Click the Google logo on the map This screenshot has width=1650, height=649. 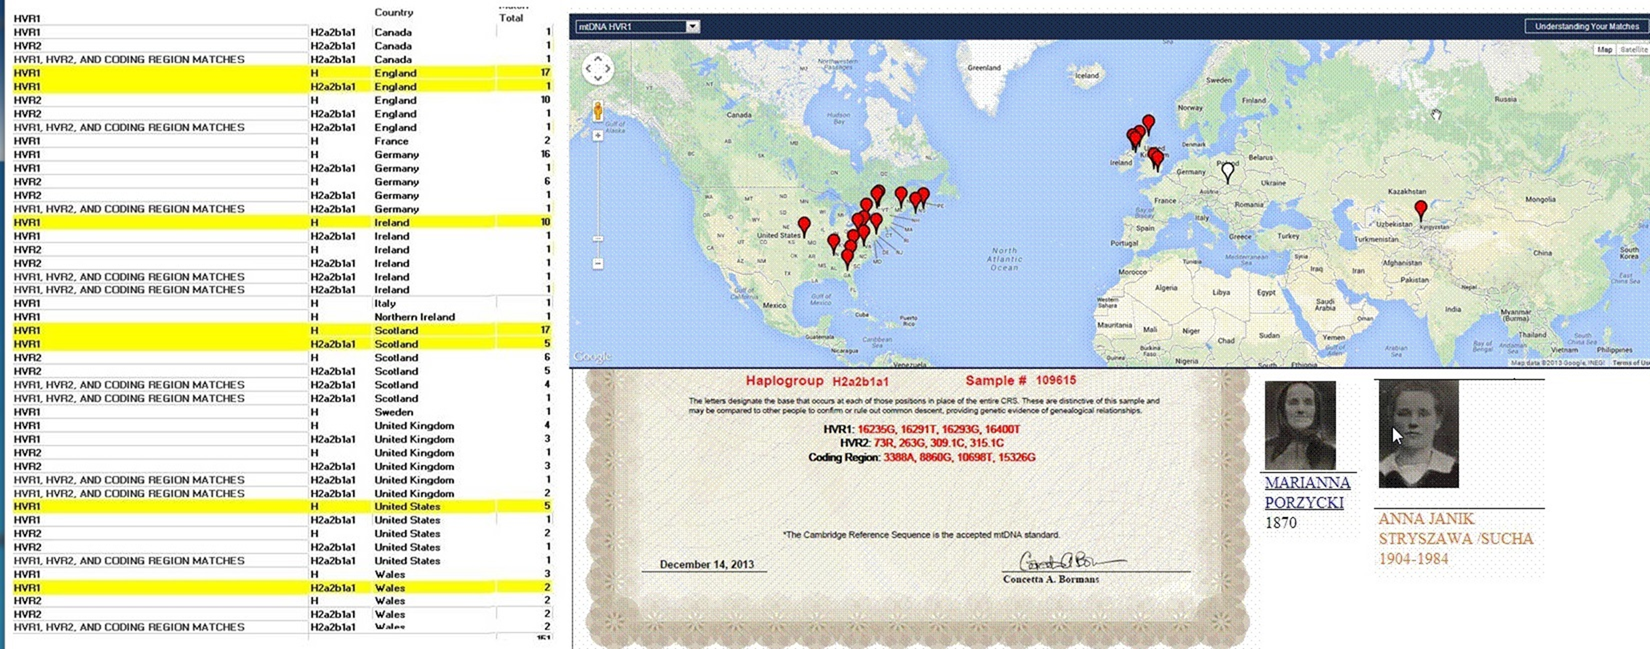pos(592,356)
